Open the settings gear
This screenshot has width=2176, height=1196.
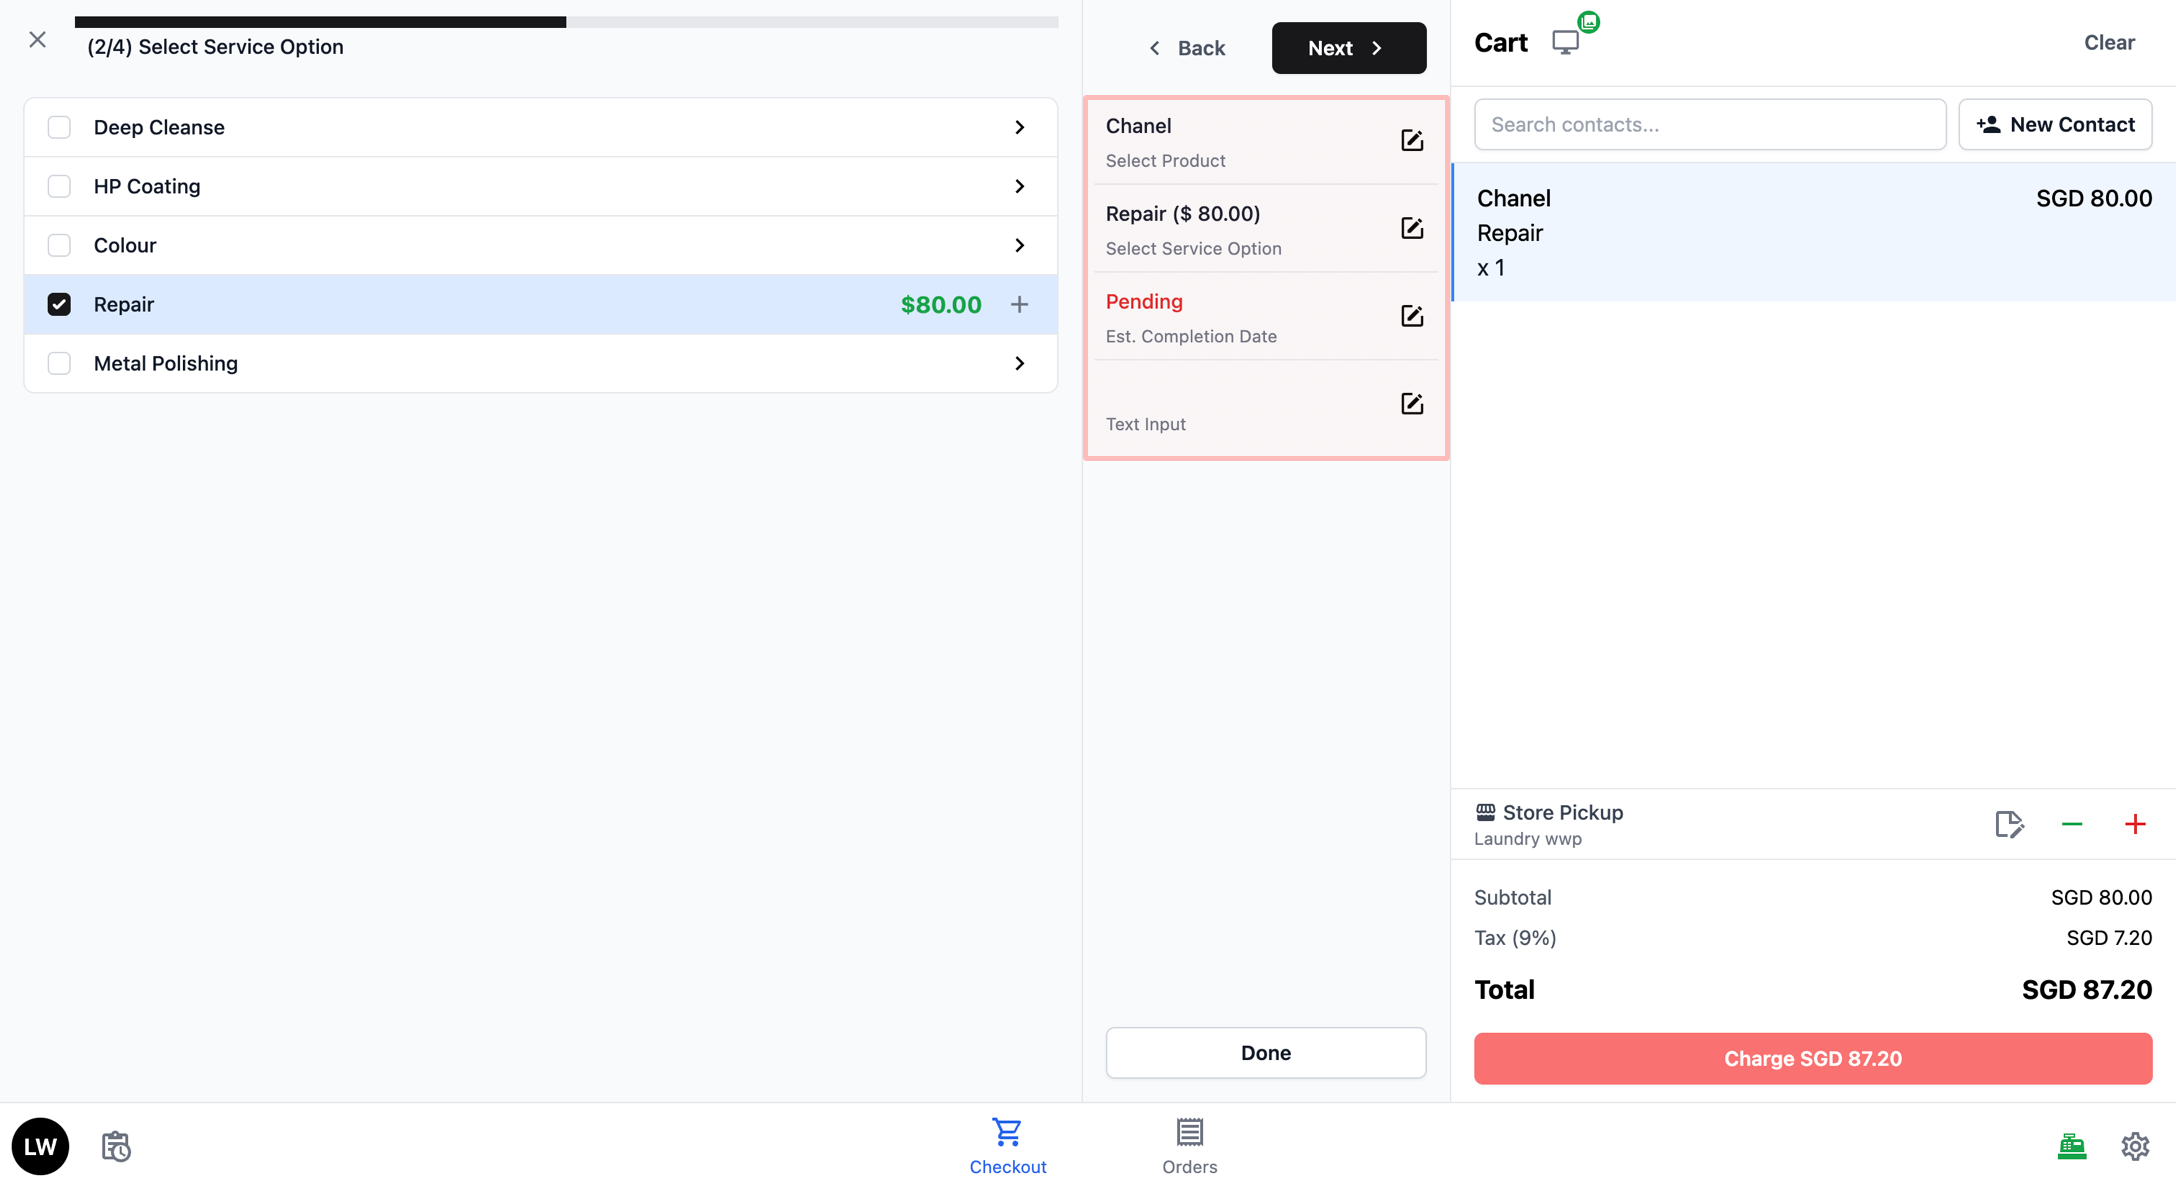click(2134, 1146)
